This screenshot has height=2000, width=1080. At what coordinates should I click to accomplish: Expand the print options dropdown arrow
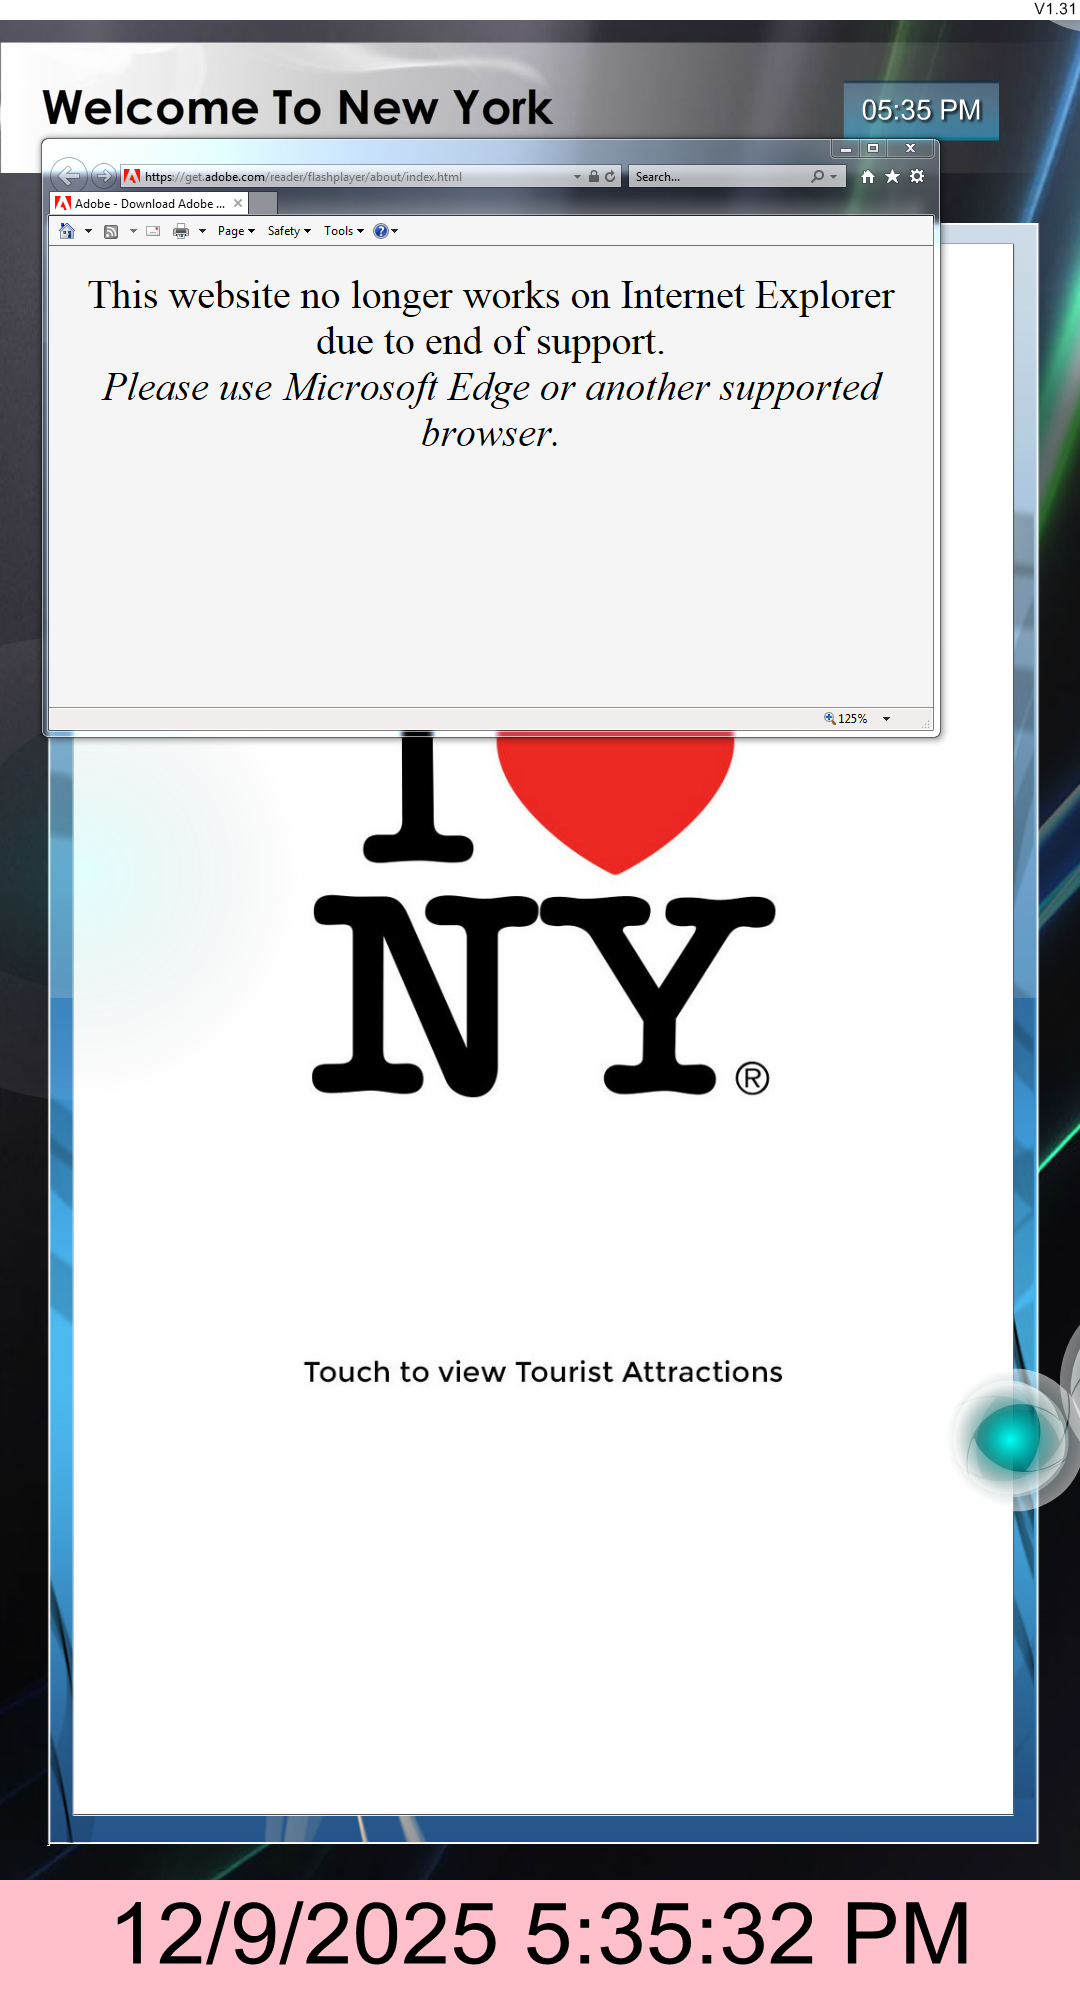[x=202, y=231]
